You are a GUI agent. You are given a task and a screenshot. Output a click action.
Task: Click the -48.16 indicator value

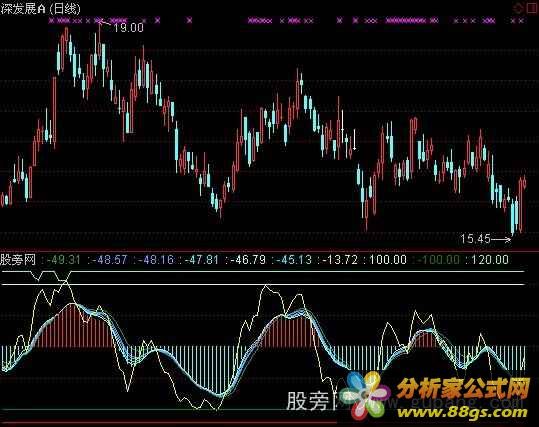[x=156, y=260]
